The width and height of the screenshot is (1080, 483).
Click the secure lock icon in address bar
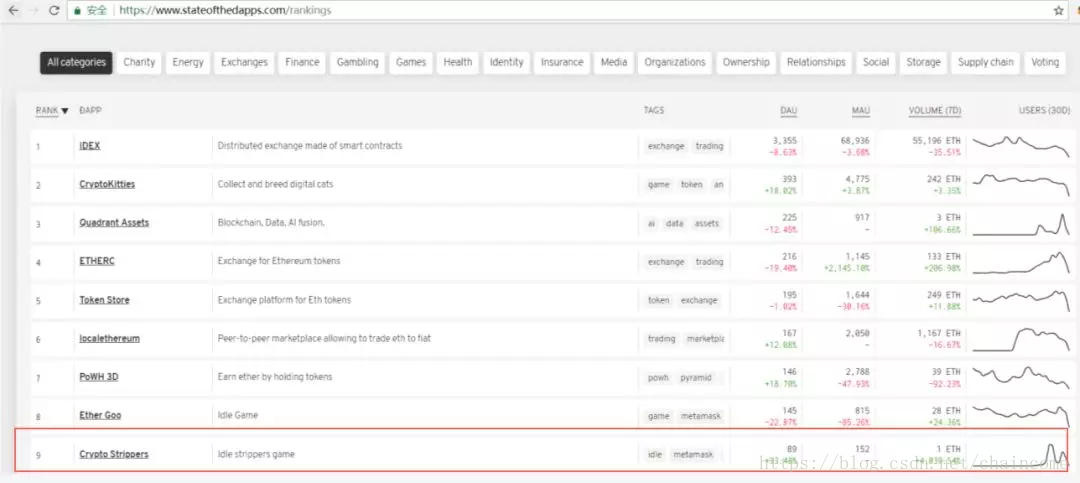click(77, 10)
